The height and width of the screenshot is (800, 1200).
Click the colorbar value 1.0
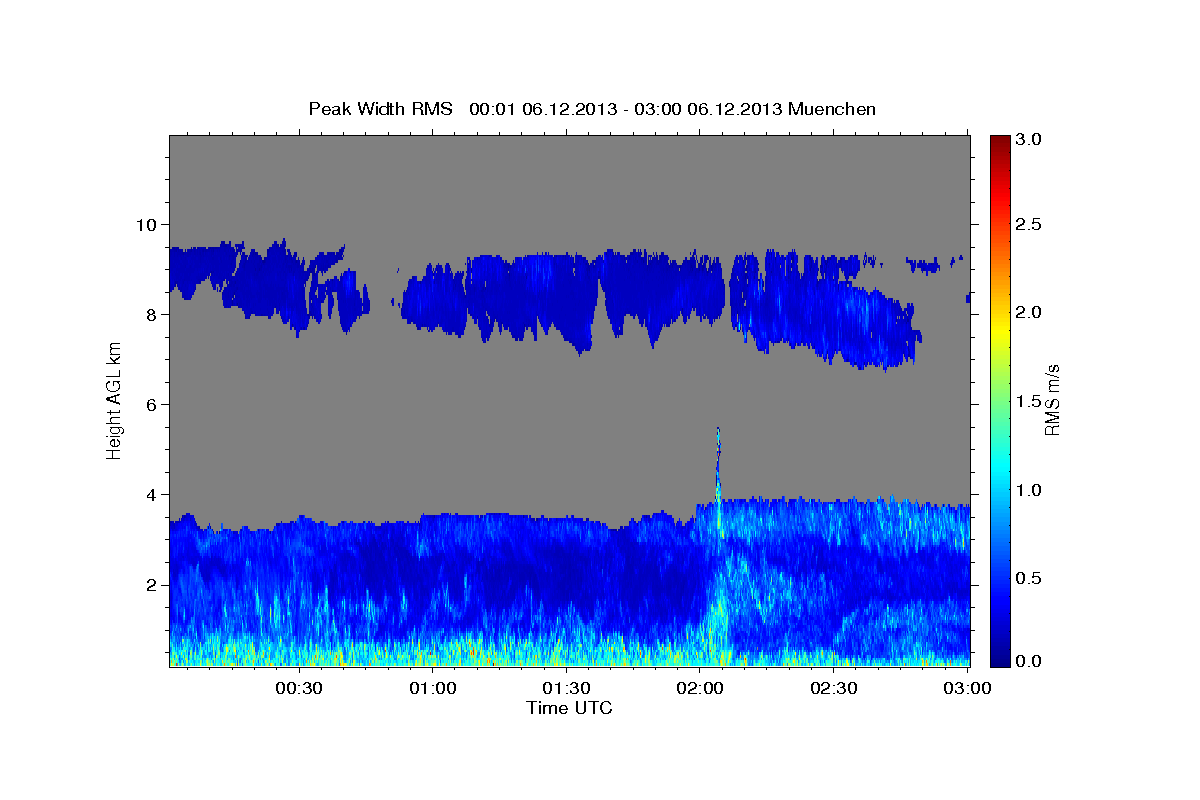pos(1029,490)
